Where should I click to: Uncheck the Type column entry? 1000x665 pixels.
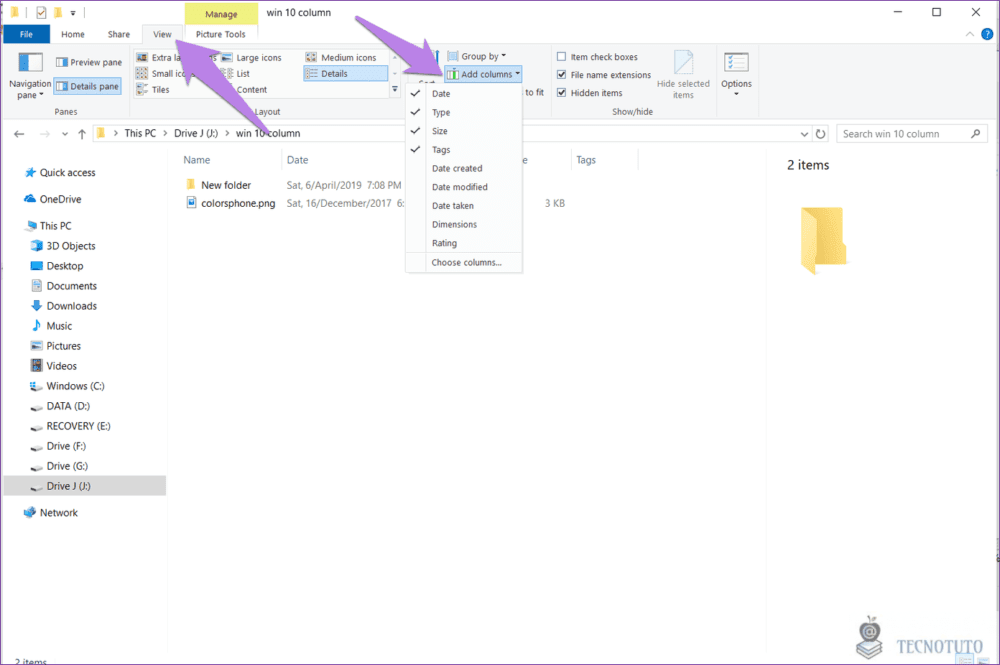coord(464,112)
